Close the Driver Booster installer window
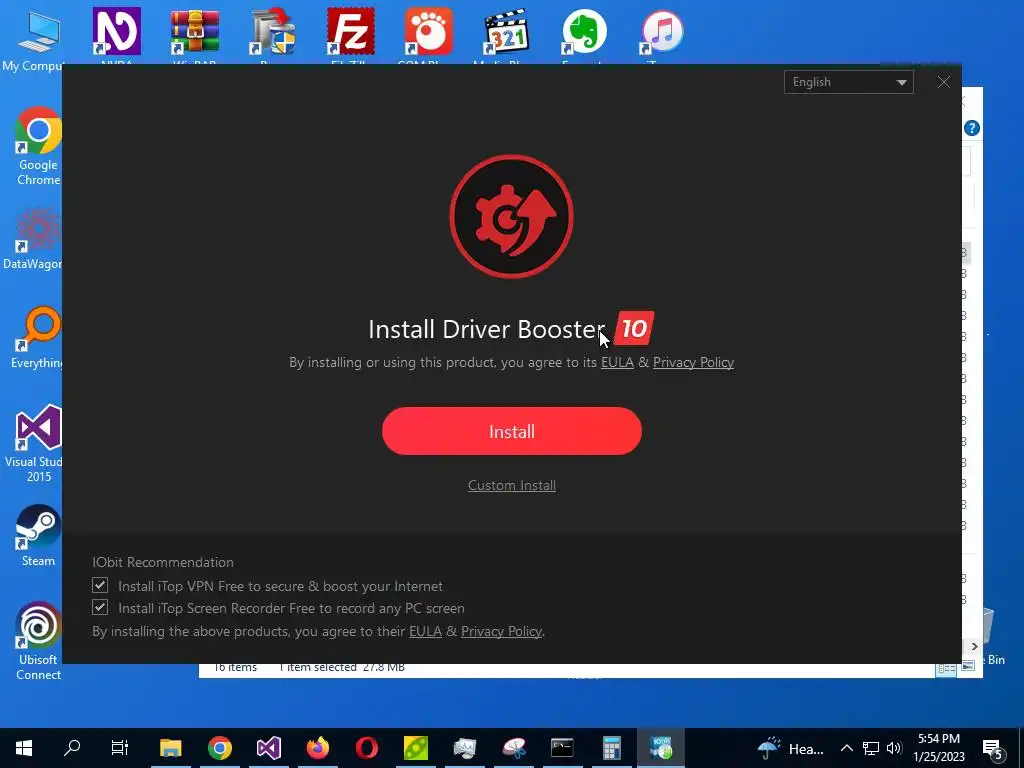Viewport: 1024px width, 768px height. tap(944, 82)
